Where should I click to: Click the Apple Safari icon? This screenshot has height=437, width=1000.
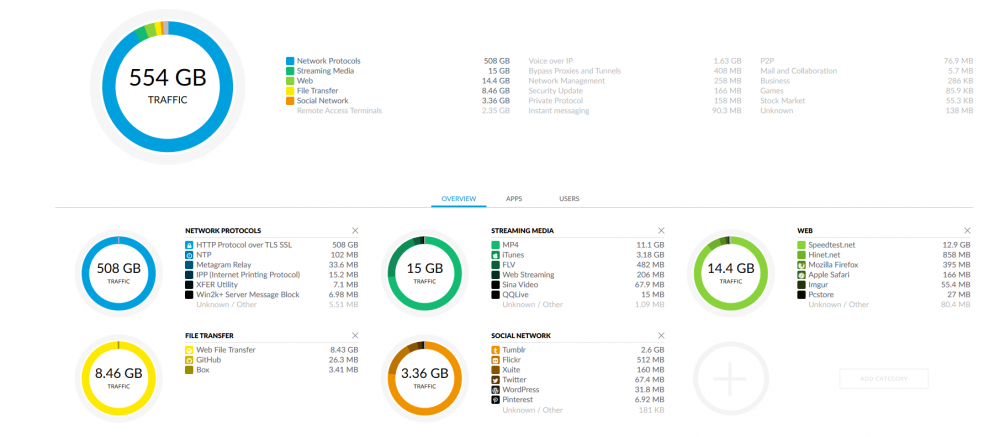(801, 274)
